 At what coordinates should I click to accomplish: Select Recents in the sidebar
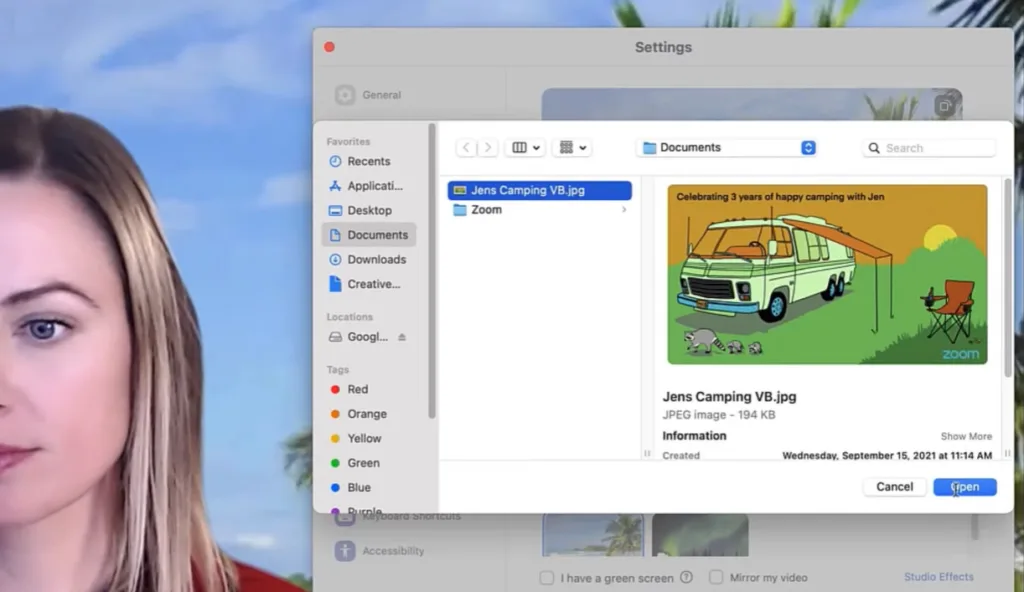pyautogui.click(x=368, y=161)
